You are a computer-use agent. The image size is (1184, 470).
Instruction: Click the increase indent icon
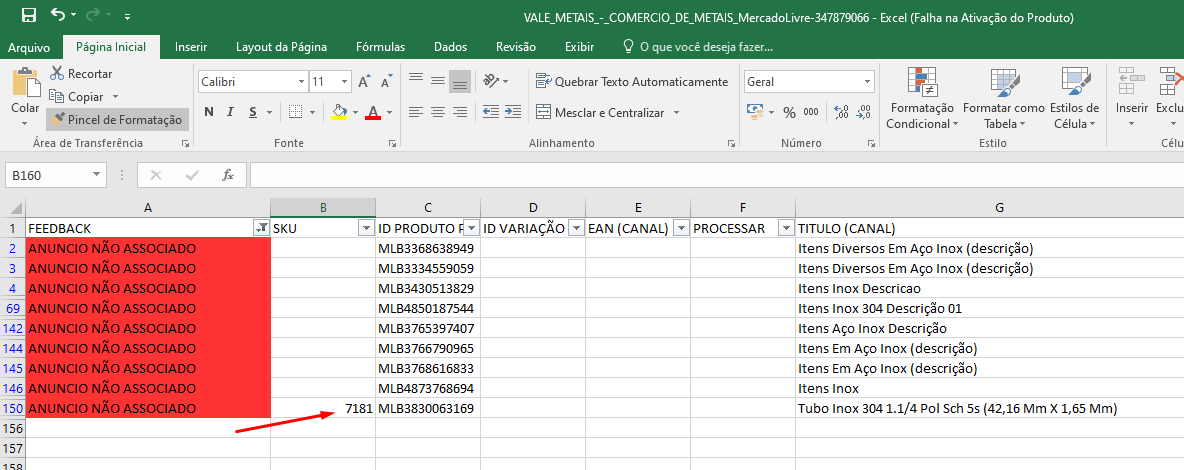514,112
